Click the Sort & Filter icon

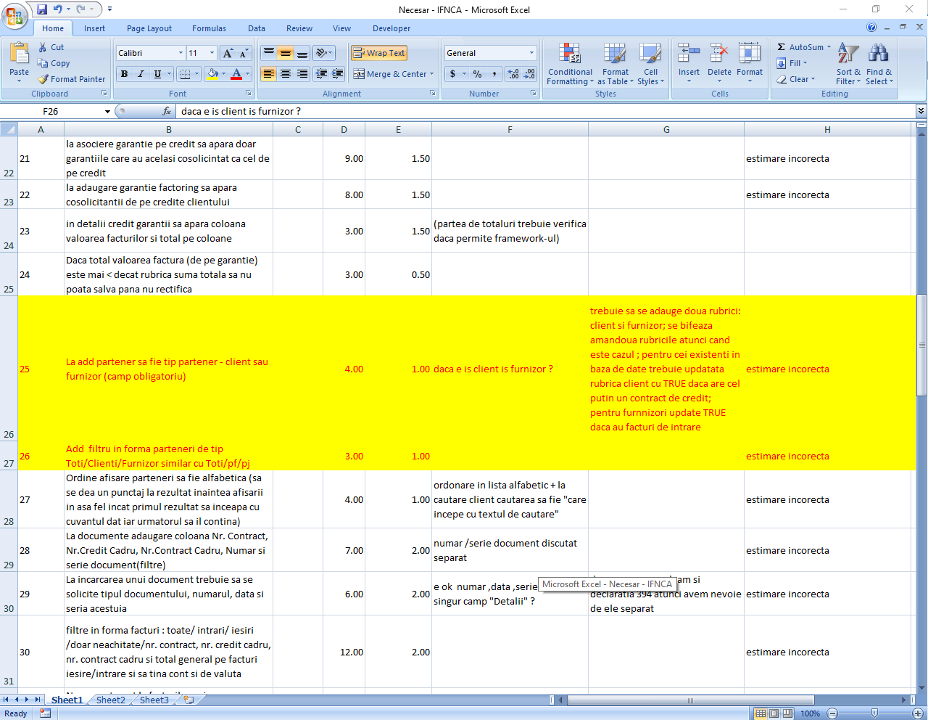pos(848,64)
